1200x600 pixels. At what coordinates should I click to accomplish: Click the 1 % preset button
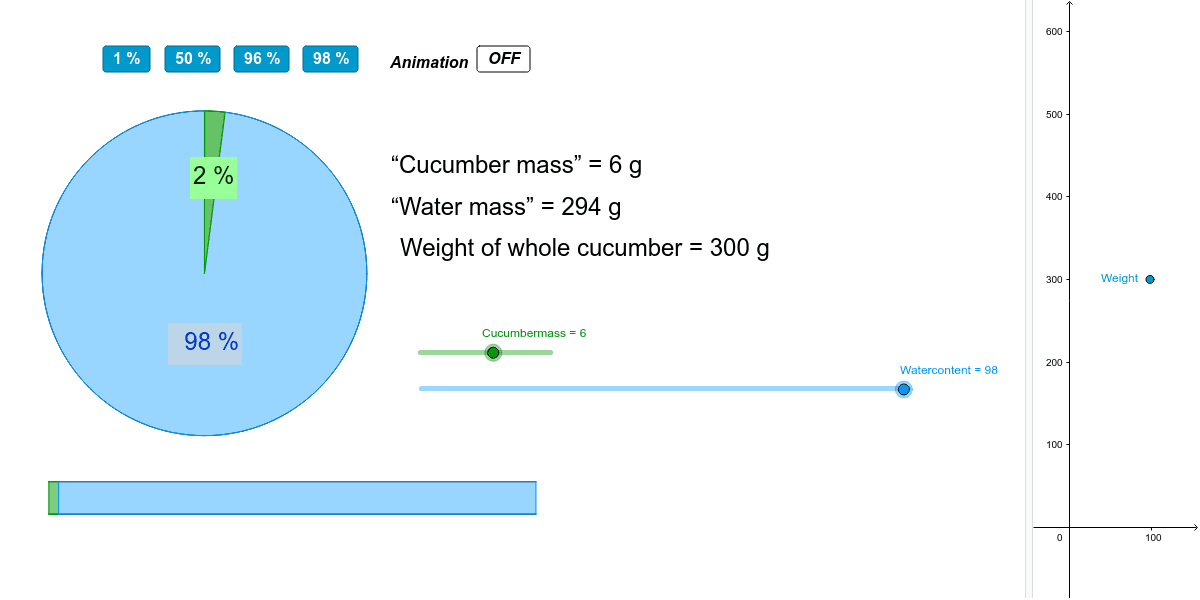pyautogui.click(x=127, y=59)
